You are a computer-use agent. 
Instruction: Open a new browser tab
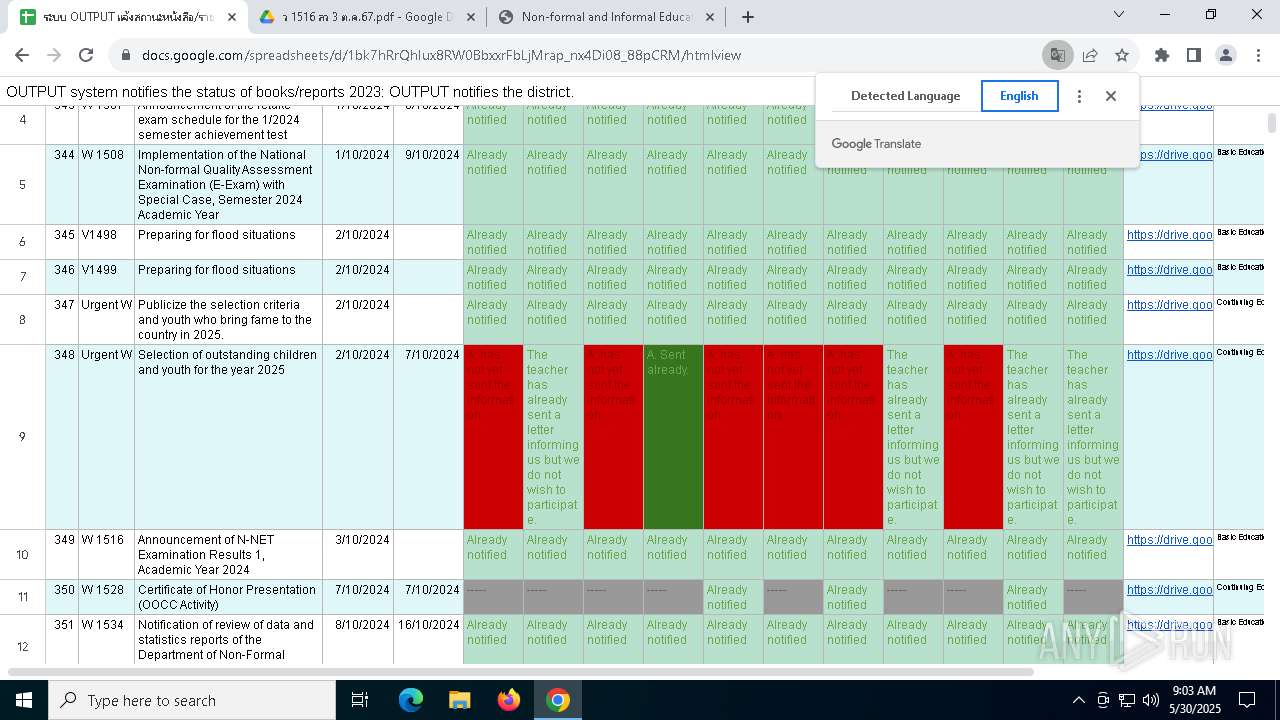tap(748, 16)
